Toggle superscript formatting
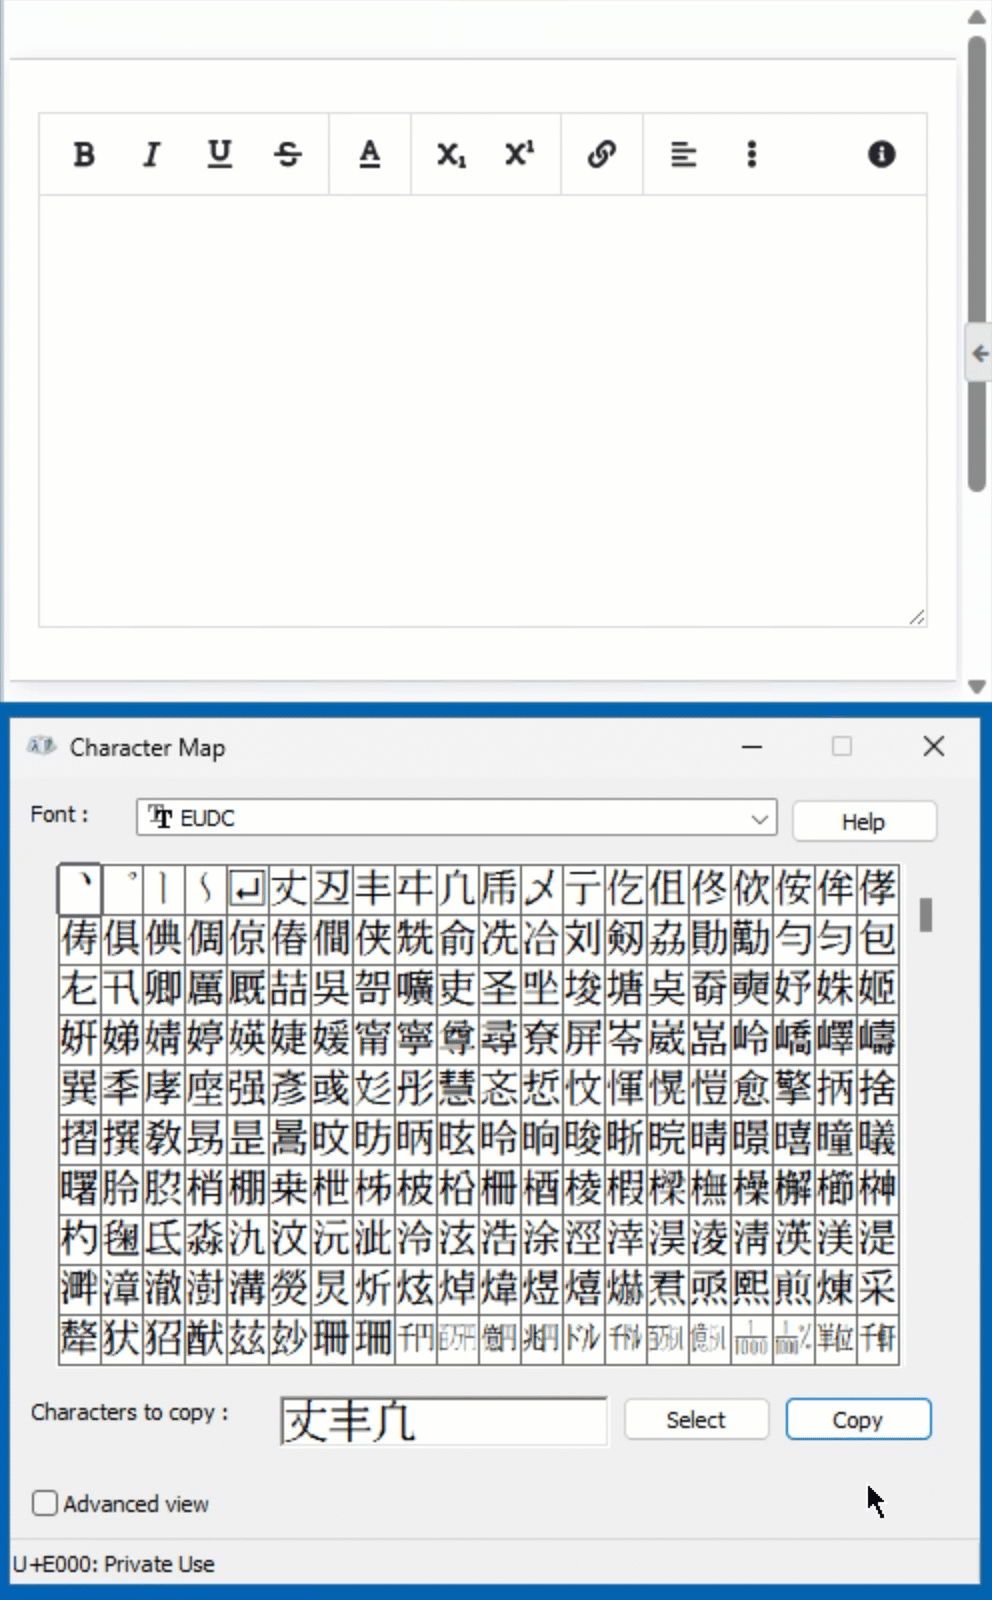Viewport: 992px width, 1600px height. pos(519,154)
